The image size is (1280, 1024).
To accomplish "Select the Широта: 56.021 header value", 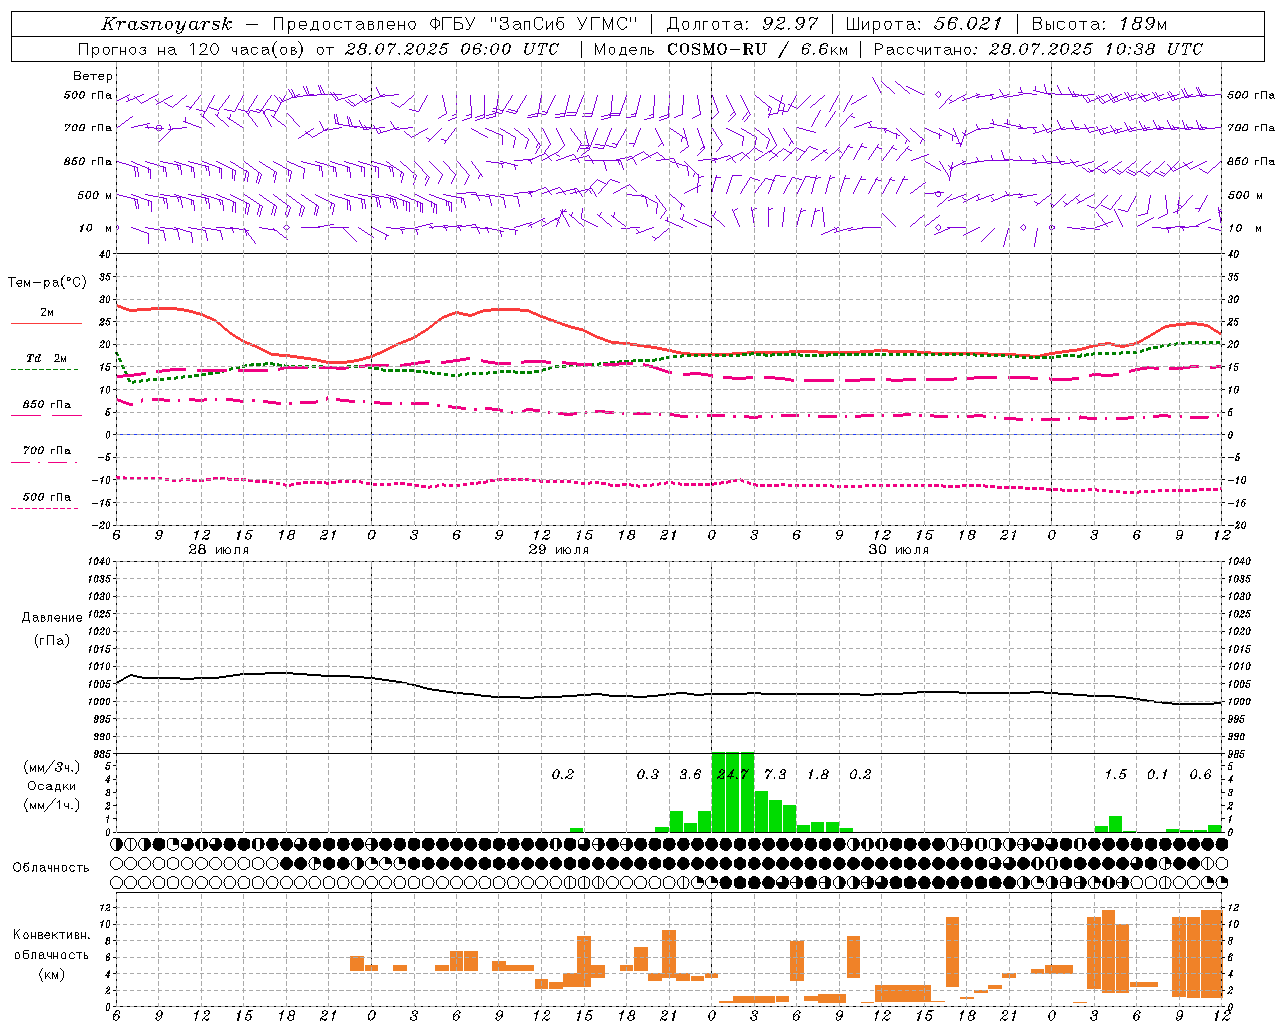I will 923,24.
